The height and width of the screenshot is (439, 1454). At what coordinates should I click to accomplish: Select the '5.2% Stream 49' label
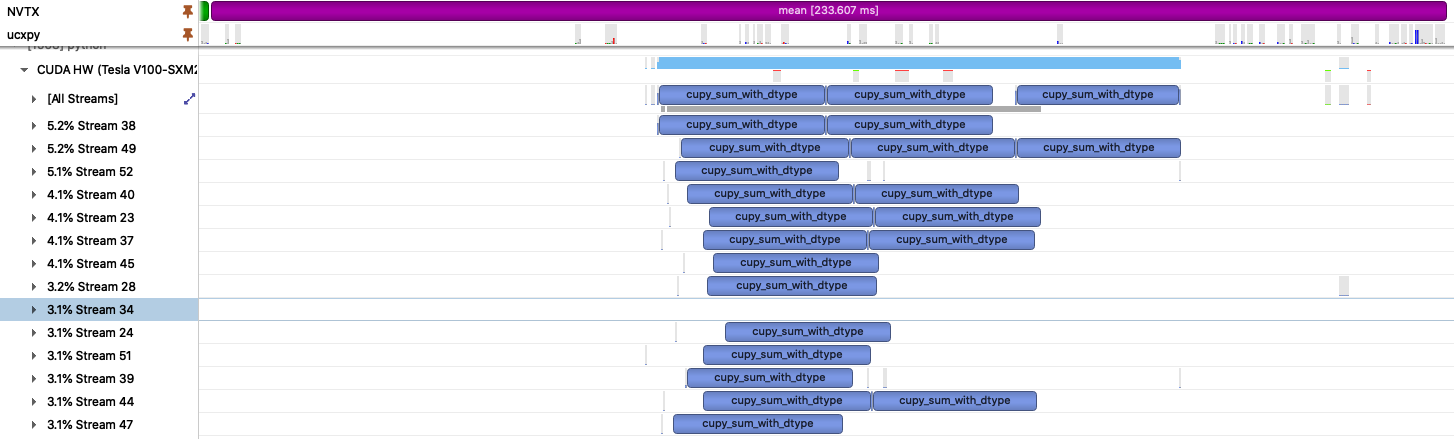pyautogui.click(x=91, y=149)
